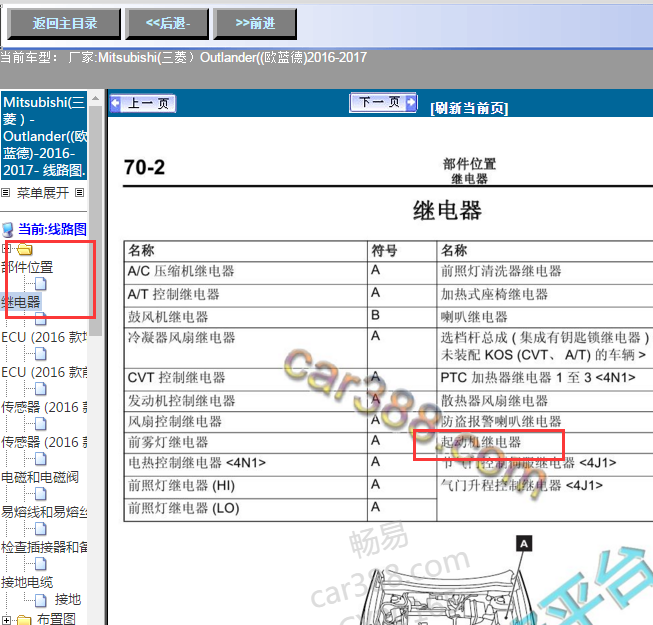Click the A/T 控制继电器 table cell
The width and height of the screenshot is (653, 625).
245,295
